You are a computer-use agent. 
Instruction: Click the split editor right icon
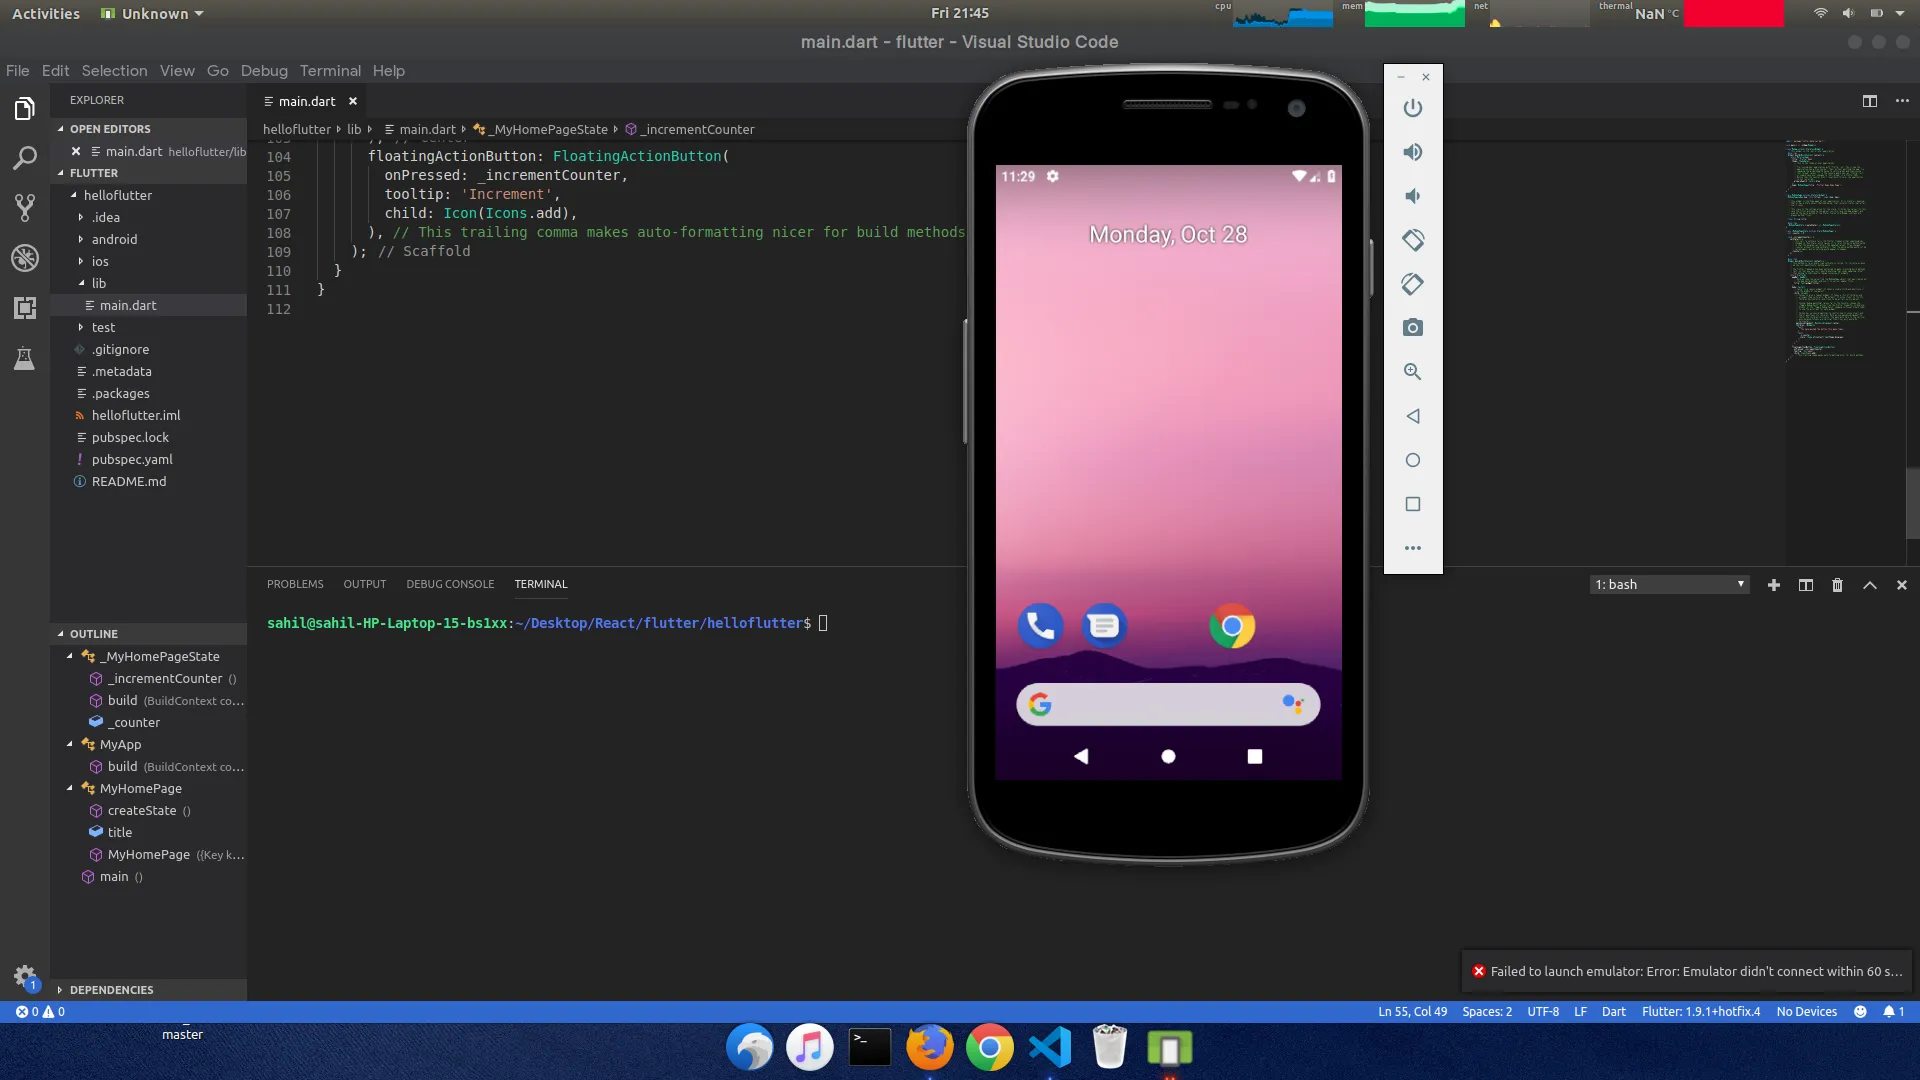1869,101
